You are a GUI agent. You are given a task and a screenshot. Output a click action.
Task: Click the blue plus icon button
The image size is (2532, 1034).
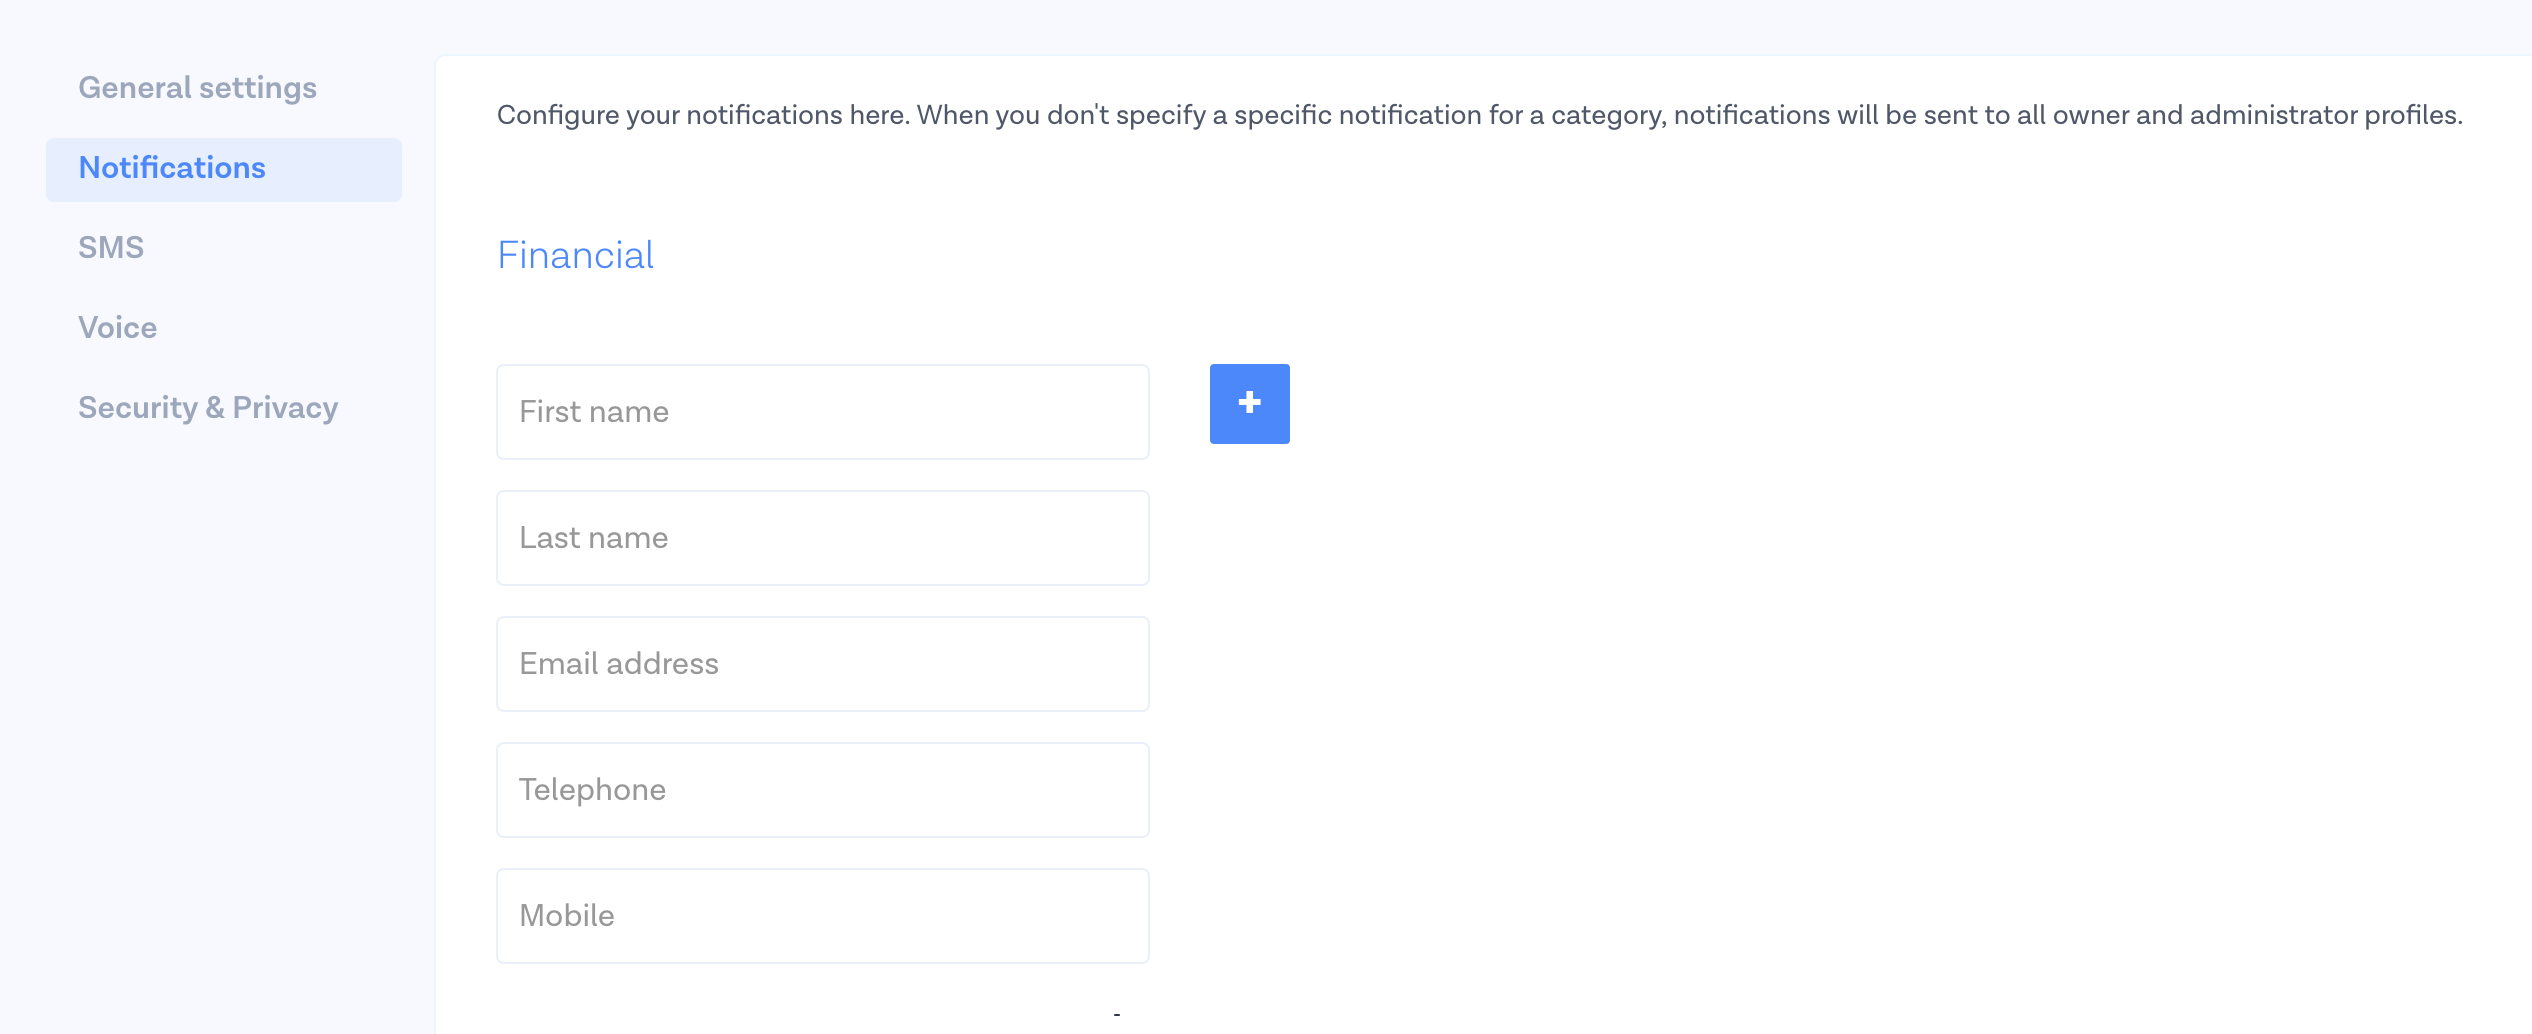pyautogui.click(x=1249, y=404)
